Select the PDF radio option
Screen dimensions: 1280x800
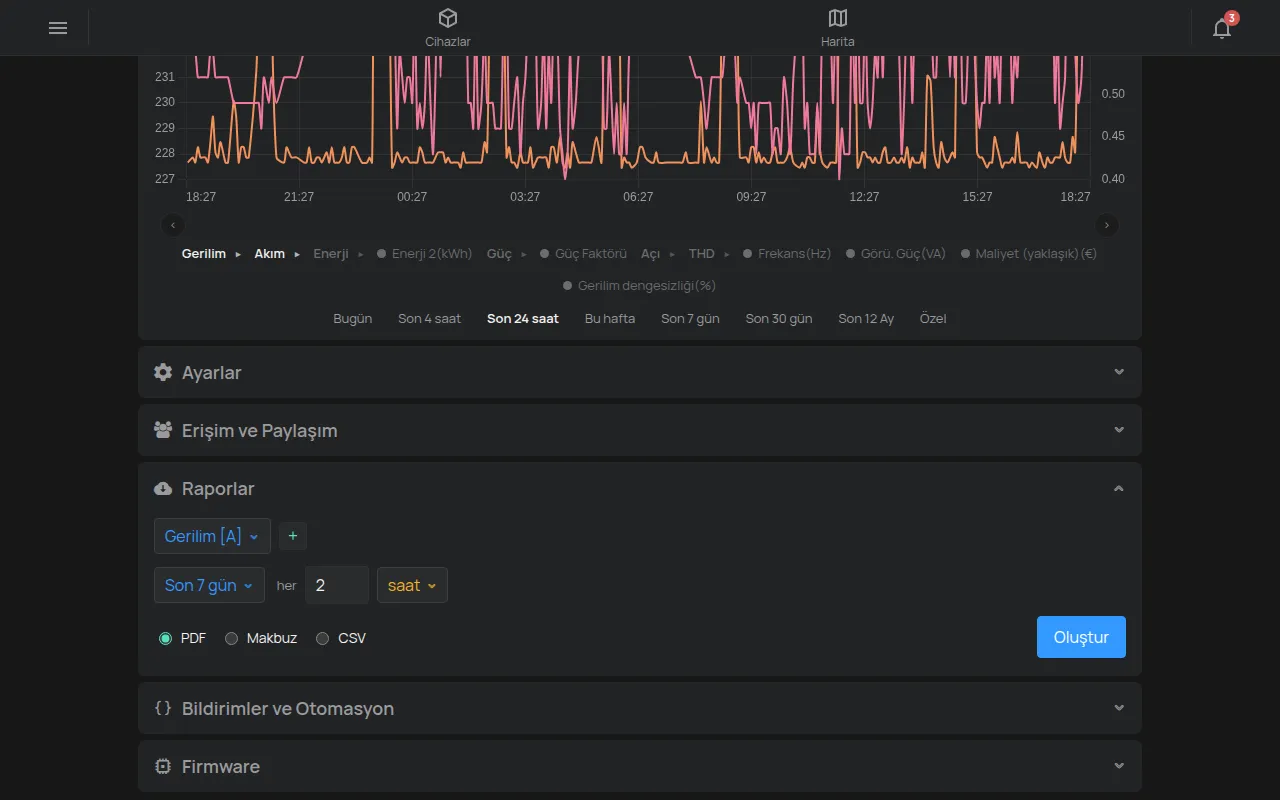[x=165, y=638]
